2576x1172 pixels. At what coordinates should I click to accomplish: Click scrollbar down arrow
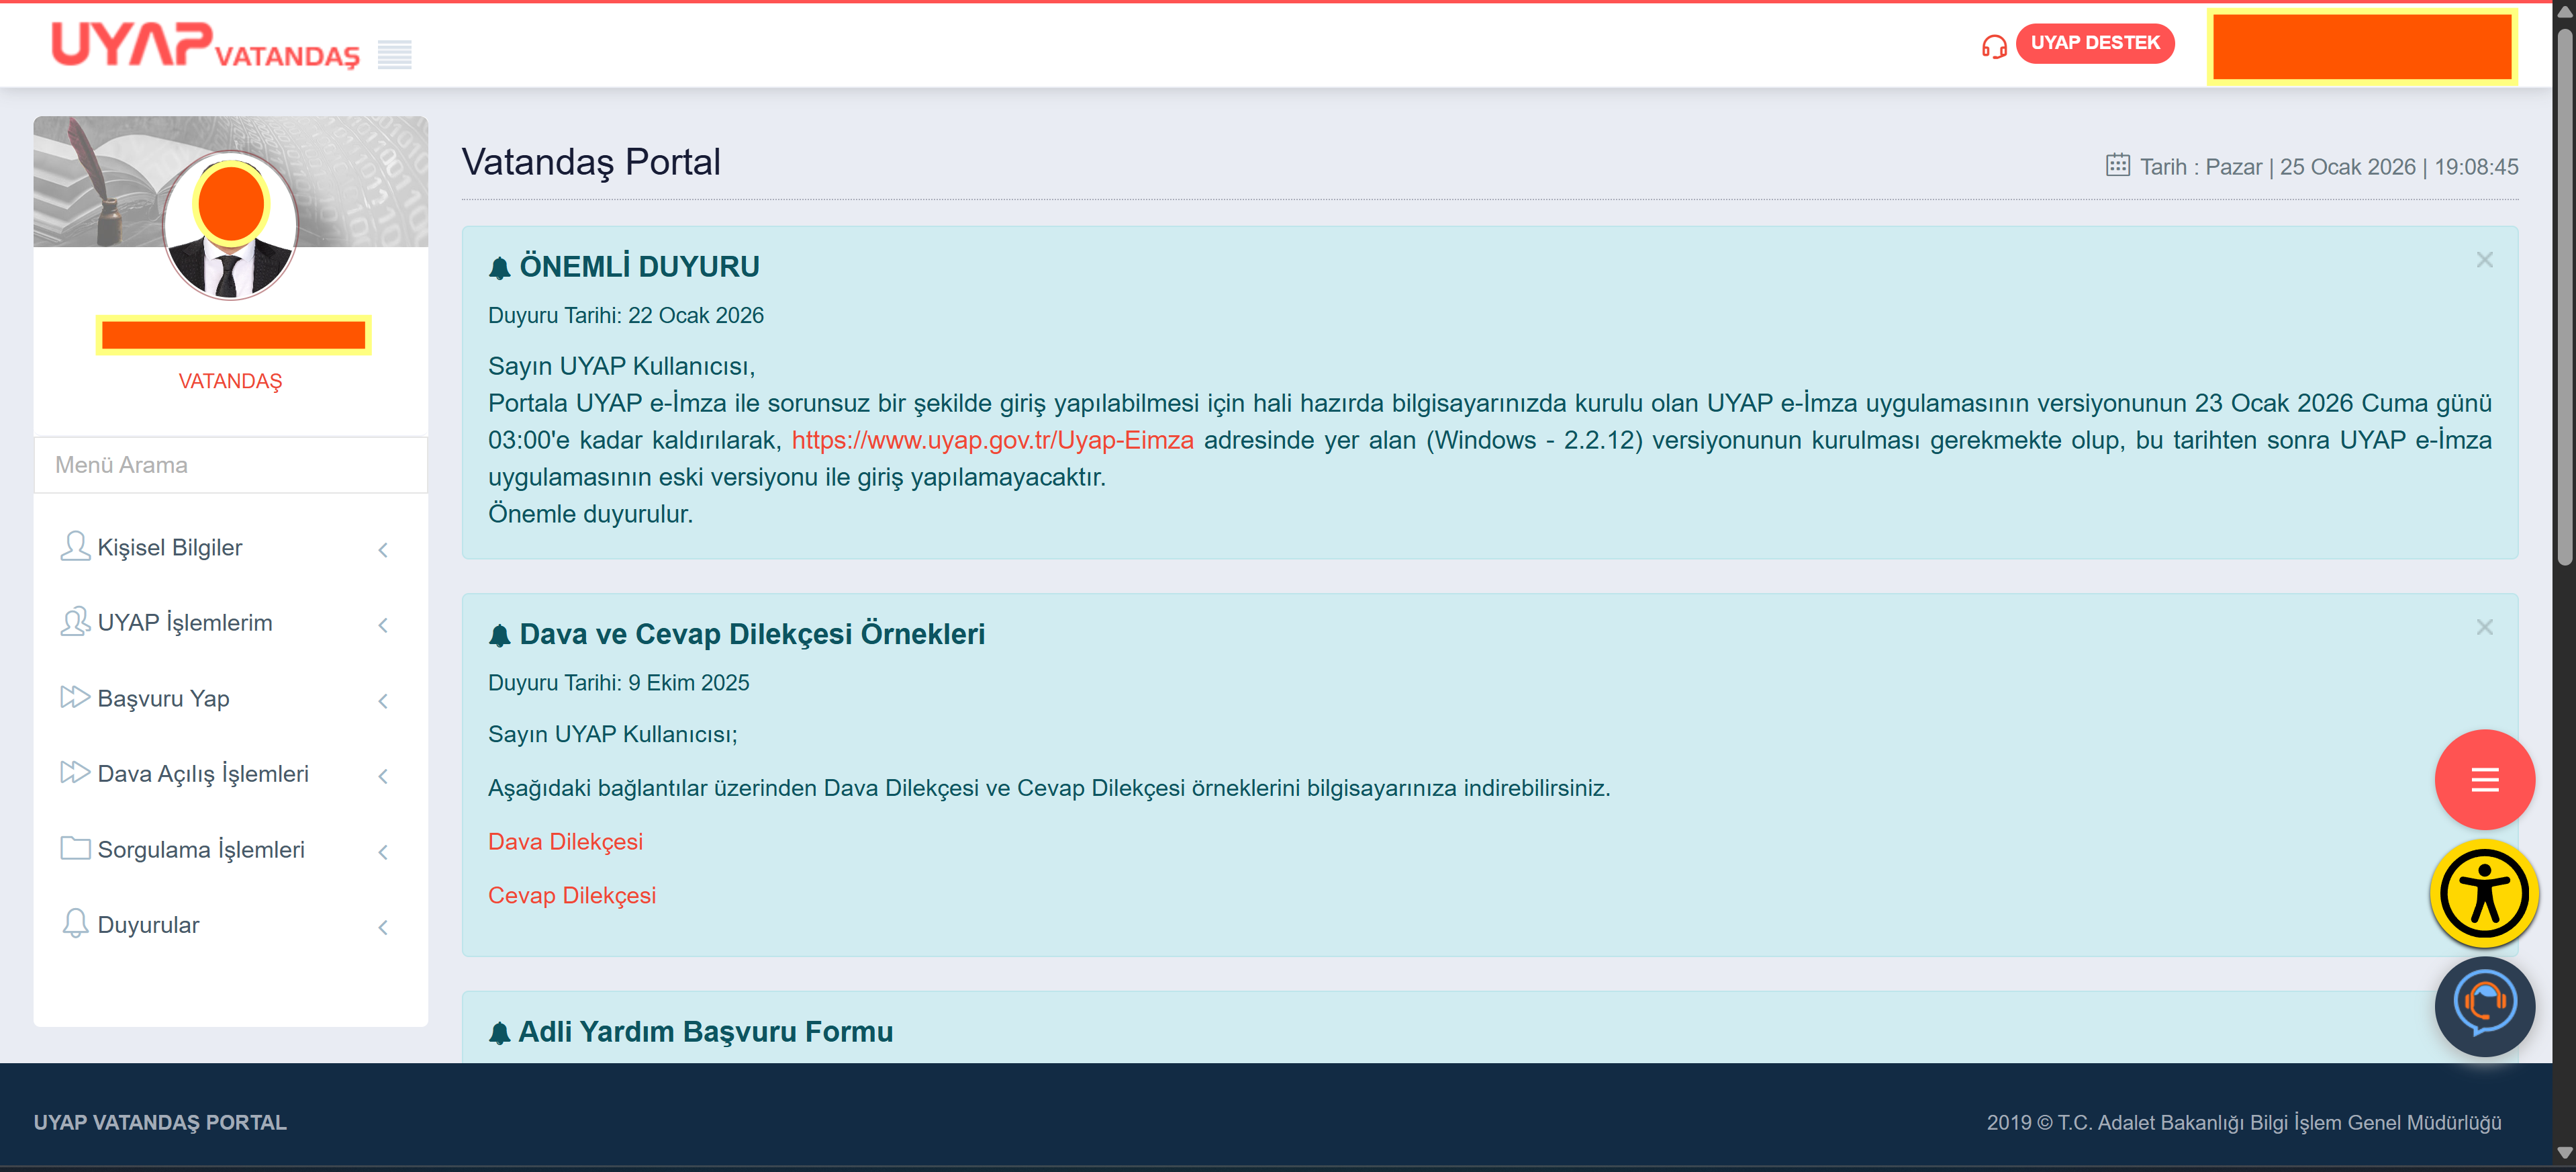[2564, 1153]
